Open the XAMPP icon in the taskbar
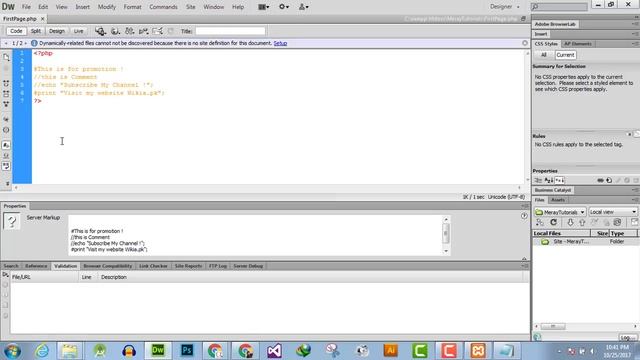Image resolution: width=640 pixels, height=360 pixels. coord(478,350)
